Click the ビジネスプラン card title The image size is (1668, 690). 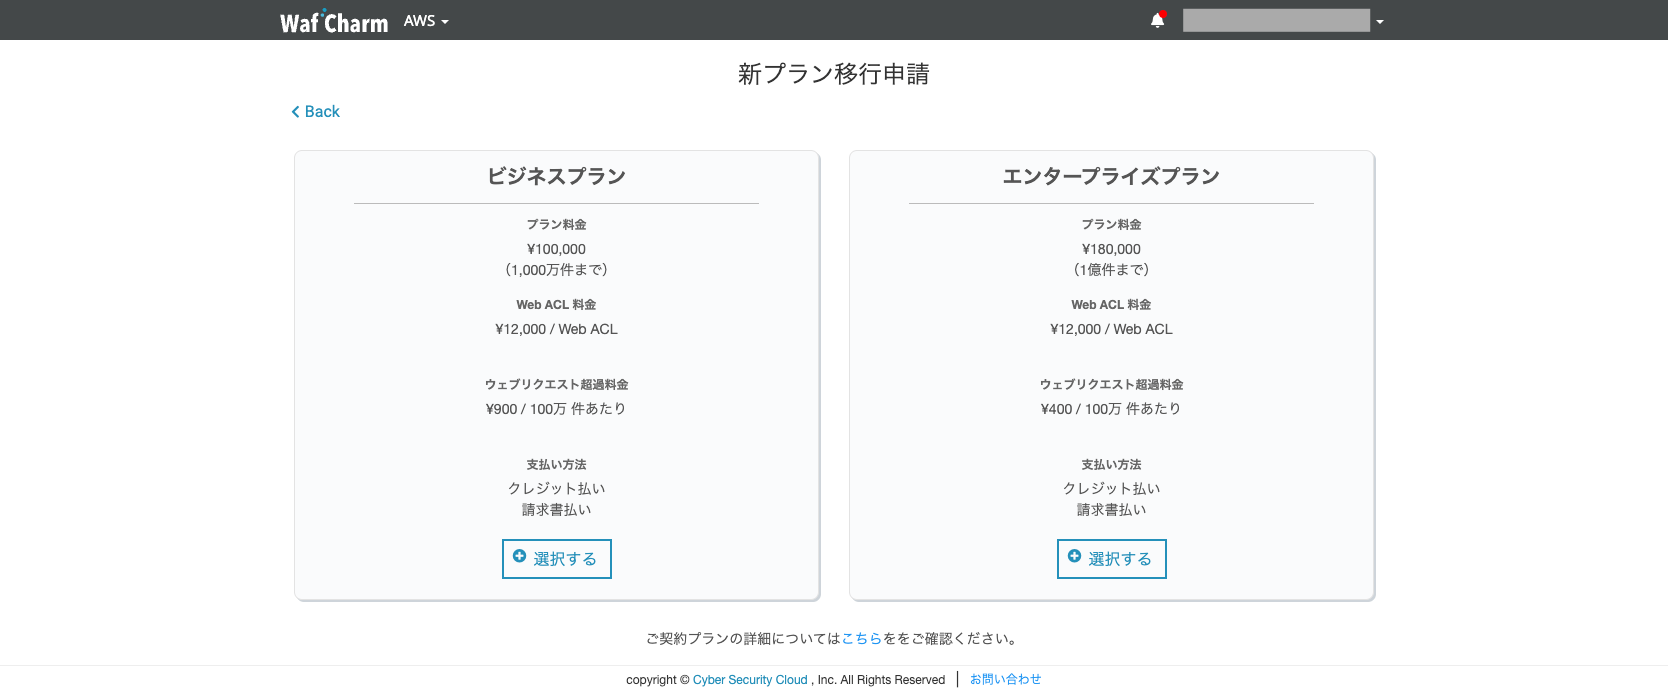point(556,177)
